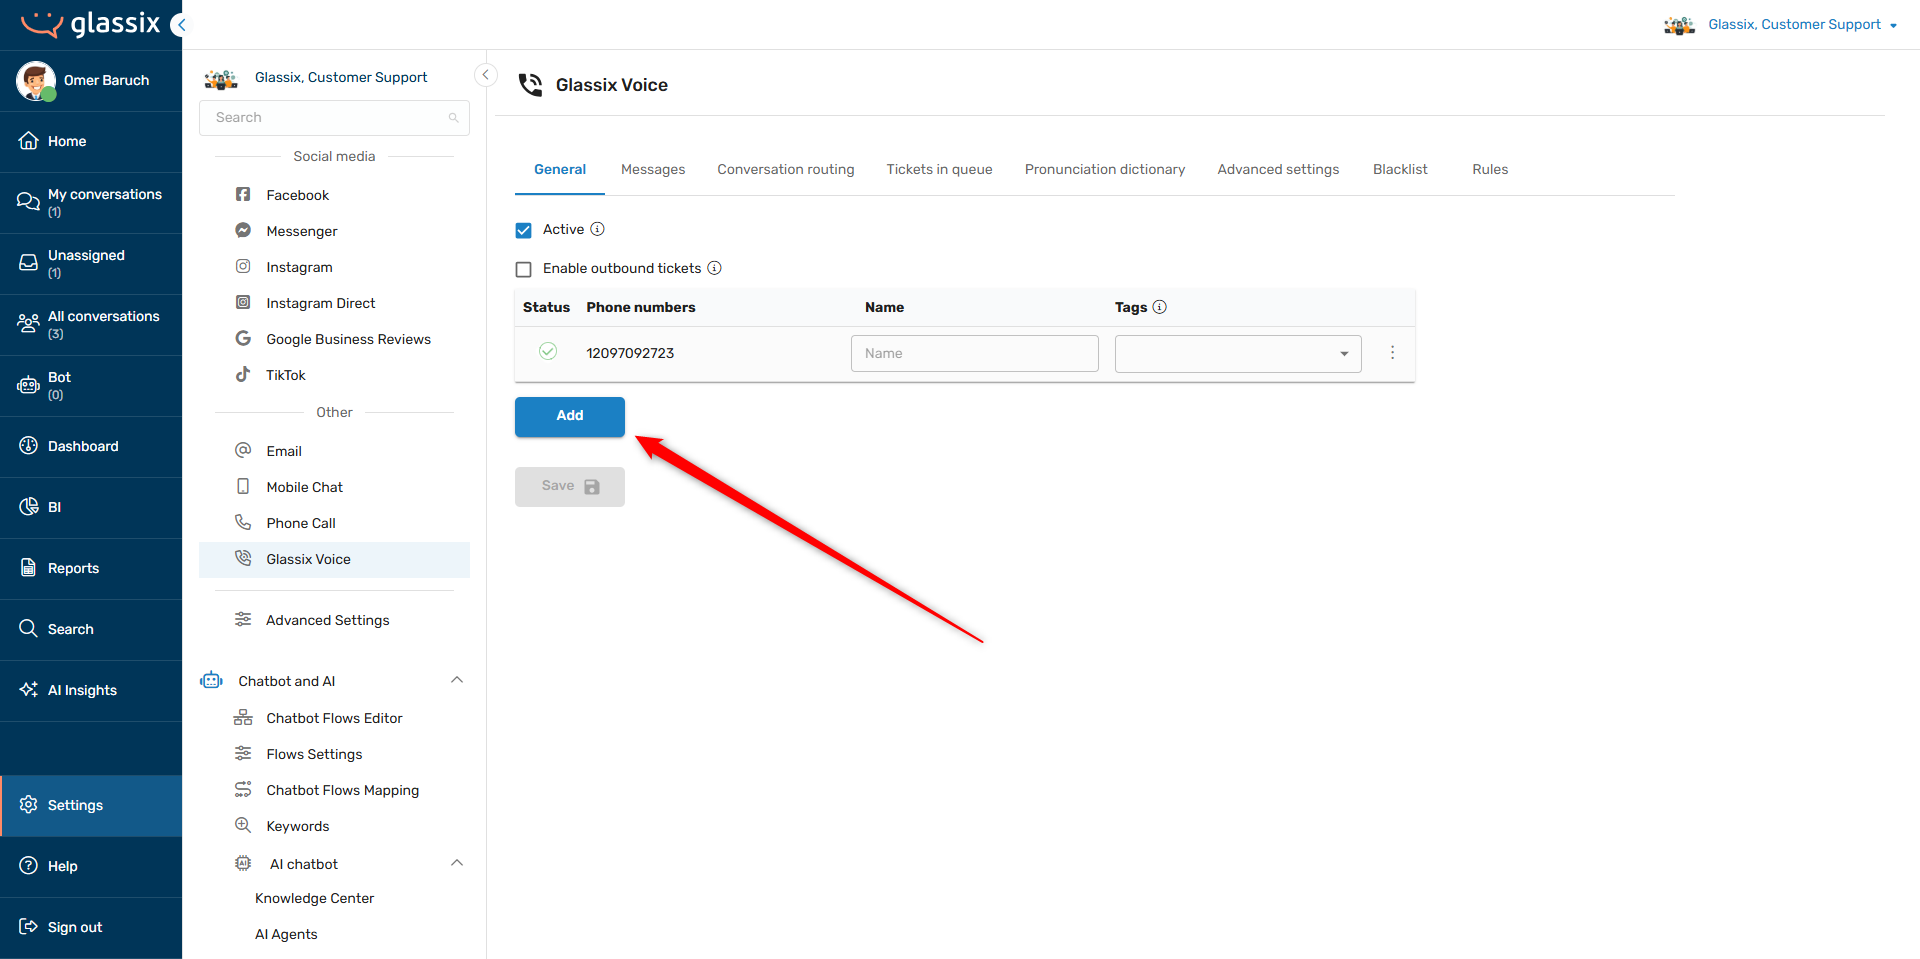Image resolution: width=1920 pixels, height=959 pixels.
Task: Collapse the Chatbot and AI section
Action: pyautogui.click(x=457, y=680)
